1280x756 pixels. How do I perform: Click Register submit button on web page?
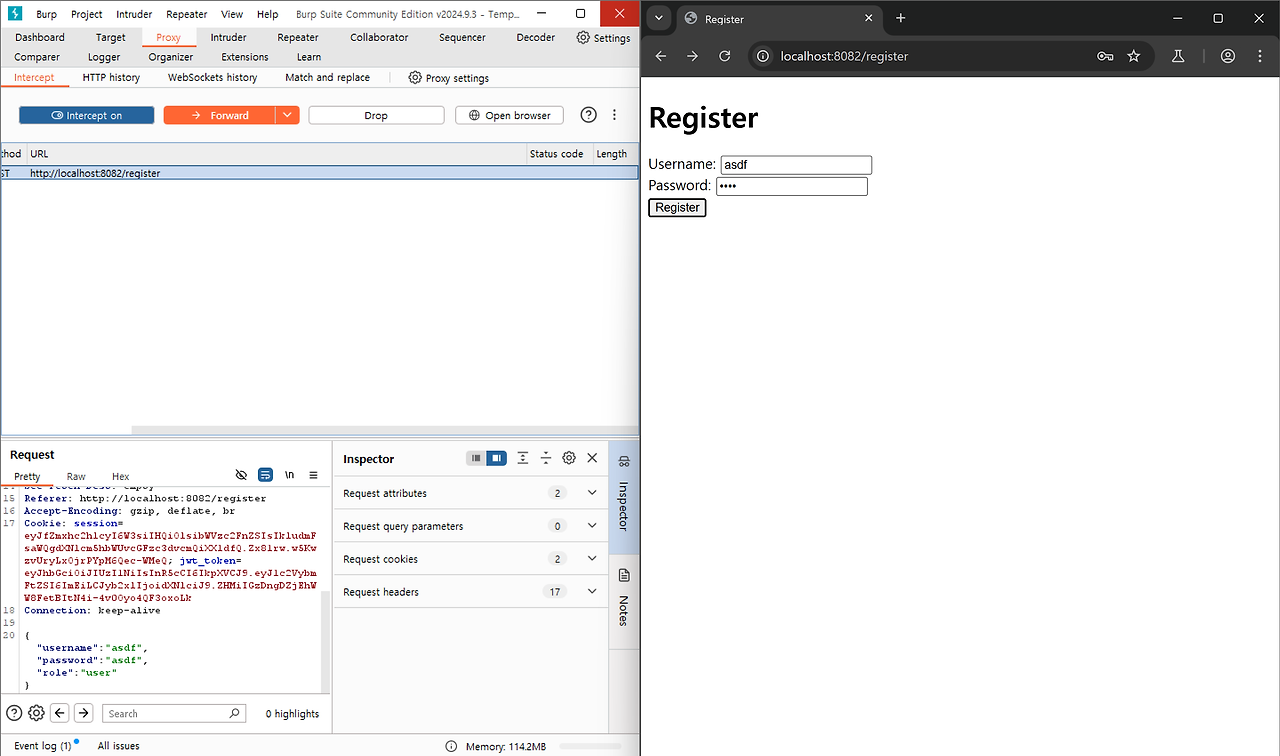click(x=677, y=207)
